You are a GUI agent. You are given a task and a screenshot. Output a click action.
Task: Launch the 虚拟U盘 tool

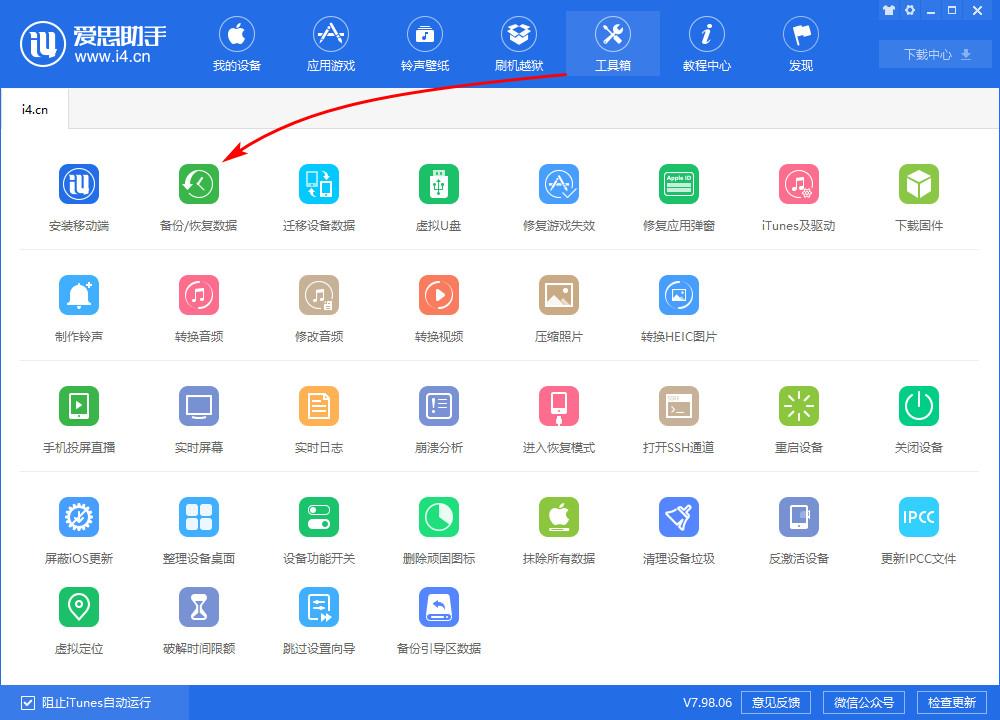(439, 184)
